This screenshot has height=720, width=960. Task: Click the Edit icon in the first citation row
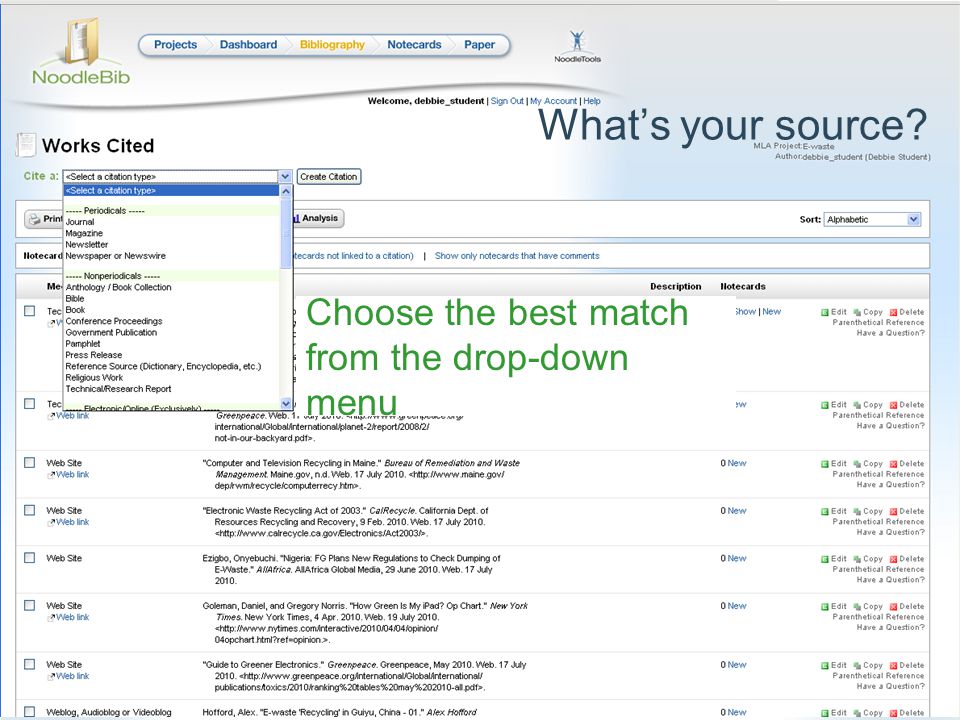pyautogui.click(x=825, y=312)
